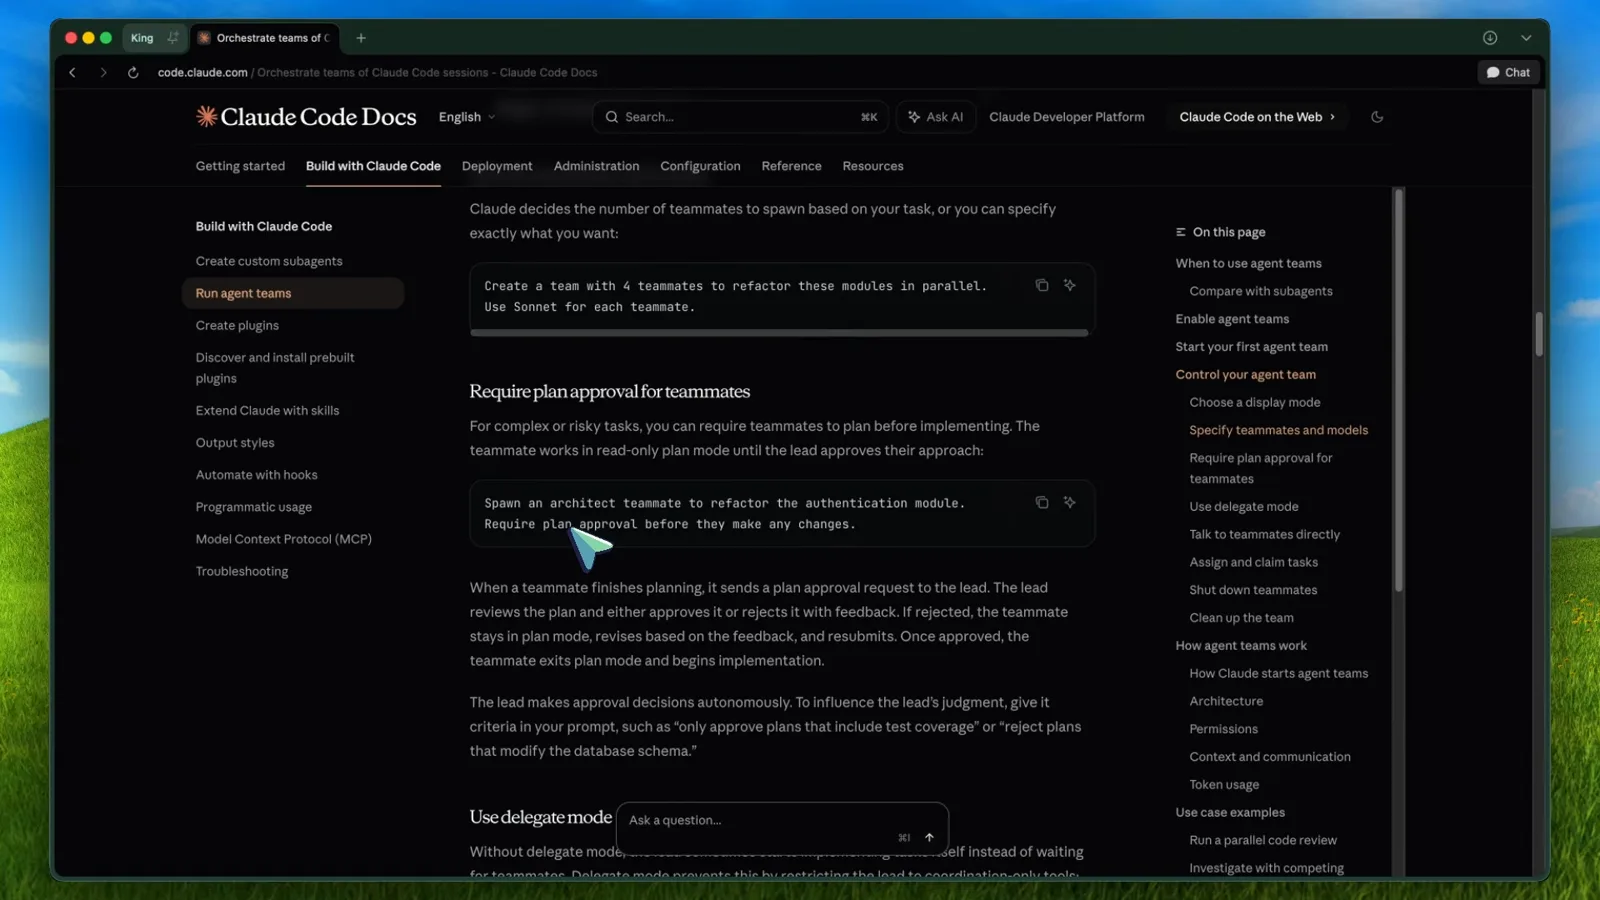Open the Resources tab

873,166
